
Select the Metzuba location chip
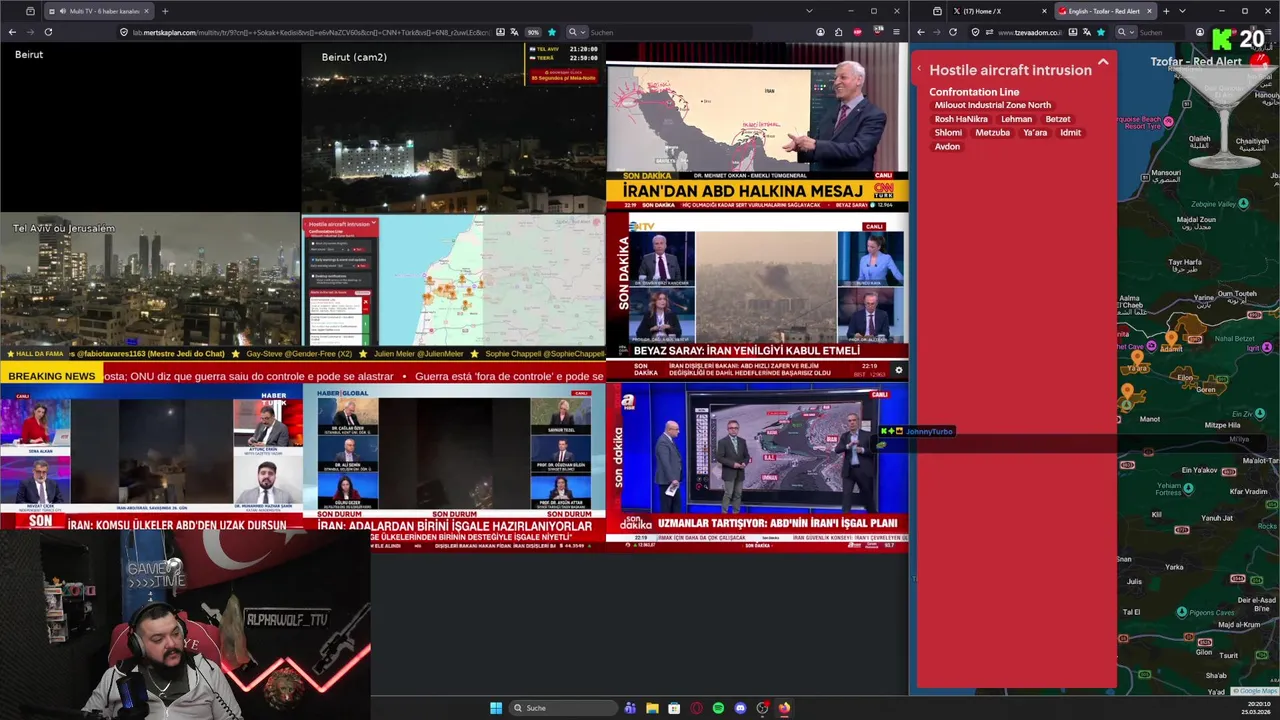[x=993, y=133]
